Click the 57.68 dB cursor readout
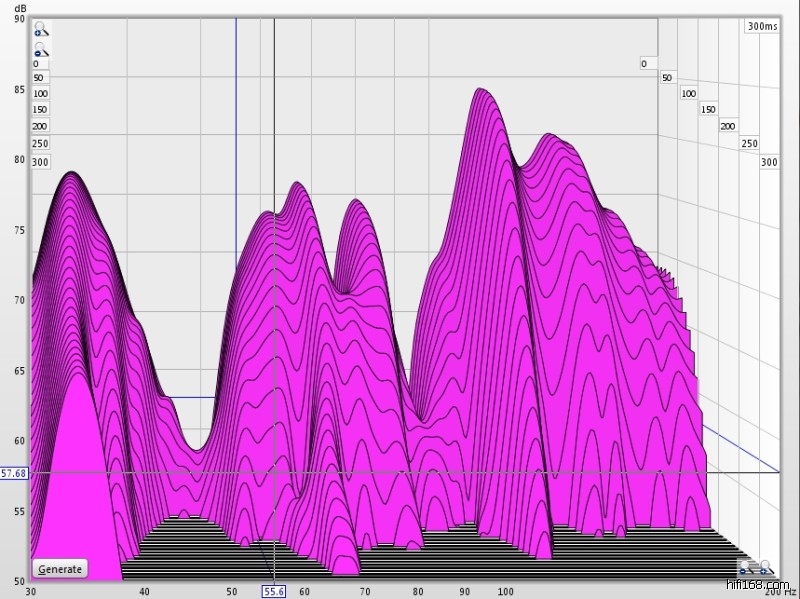This screenshot has height=599, width=800. [x=14, y=472]
